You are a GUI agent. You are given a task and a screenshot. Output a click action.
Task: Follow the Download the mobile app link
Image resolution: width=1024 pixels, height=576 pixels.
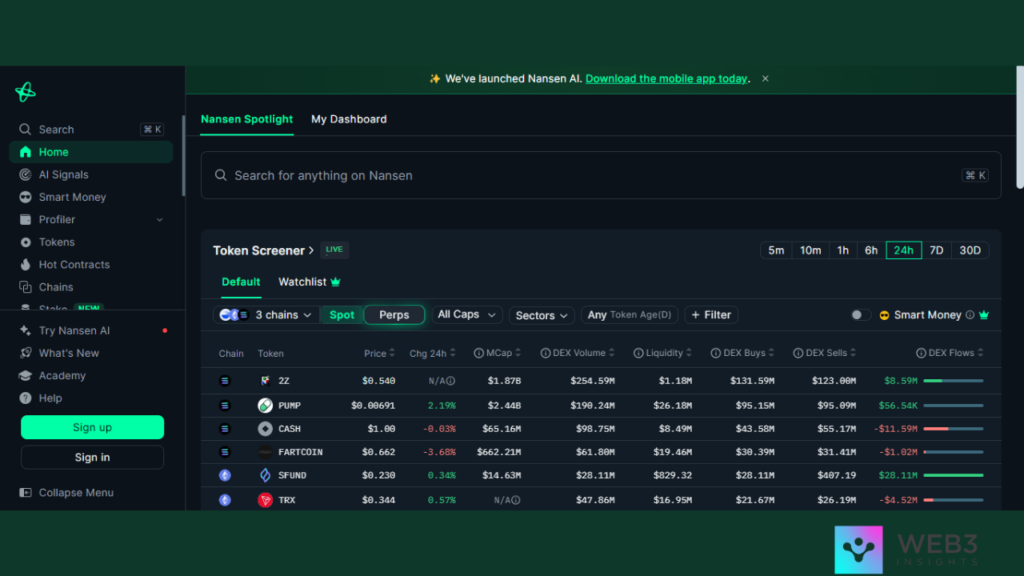click(666, 79)
